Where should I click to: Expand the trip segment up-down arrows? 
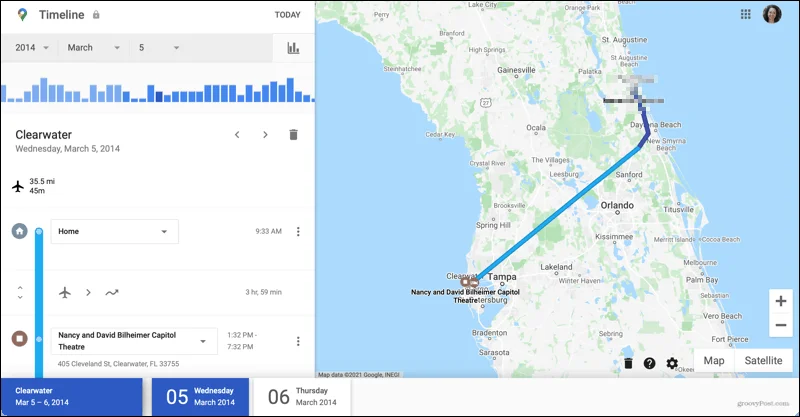(20, 292)
